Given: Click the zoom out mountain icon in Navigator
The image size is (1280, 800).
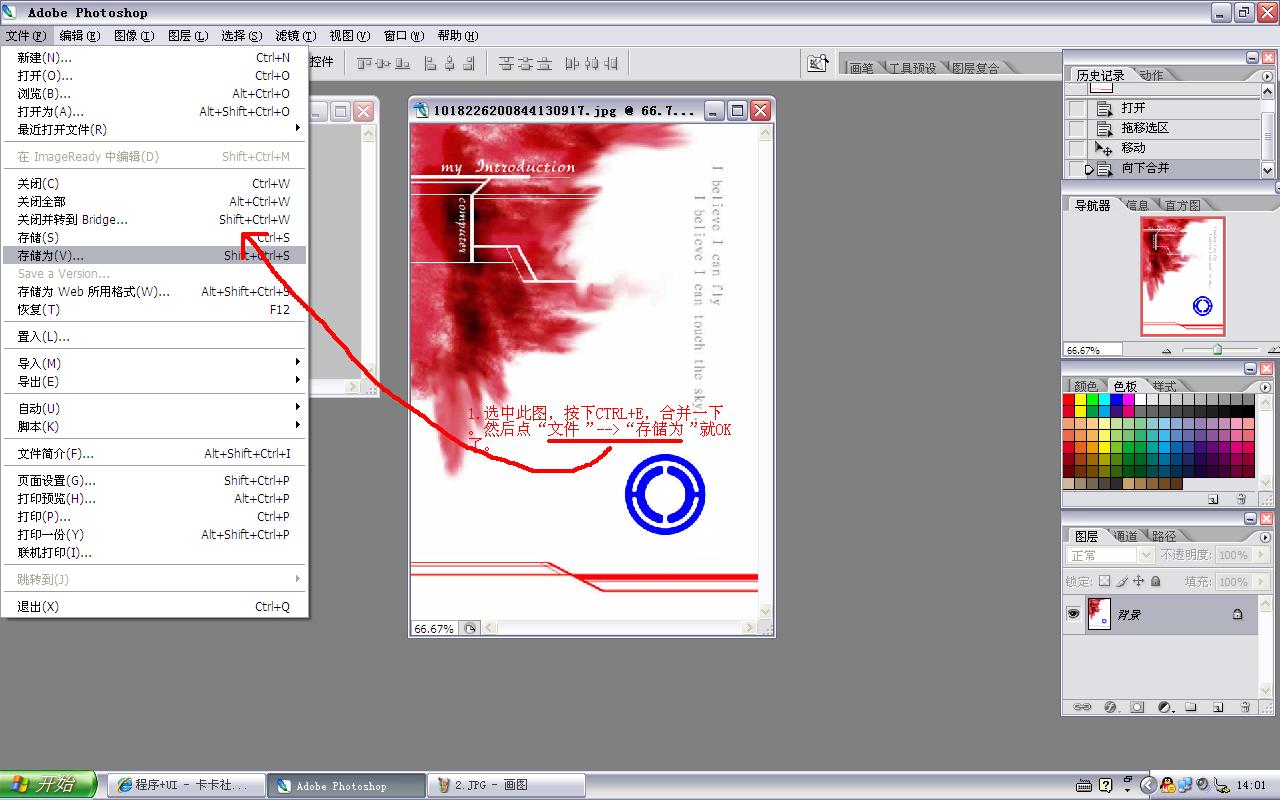Looking at the screenshot, I should click(1166, 351).
